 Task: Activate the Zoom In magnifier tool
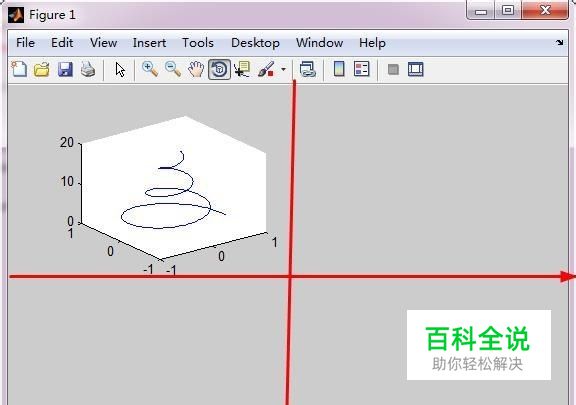click(x=150, y=69)
